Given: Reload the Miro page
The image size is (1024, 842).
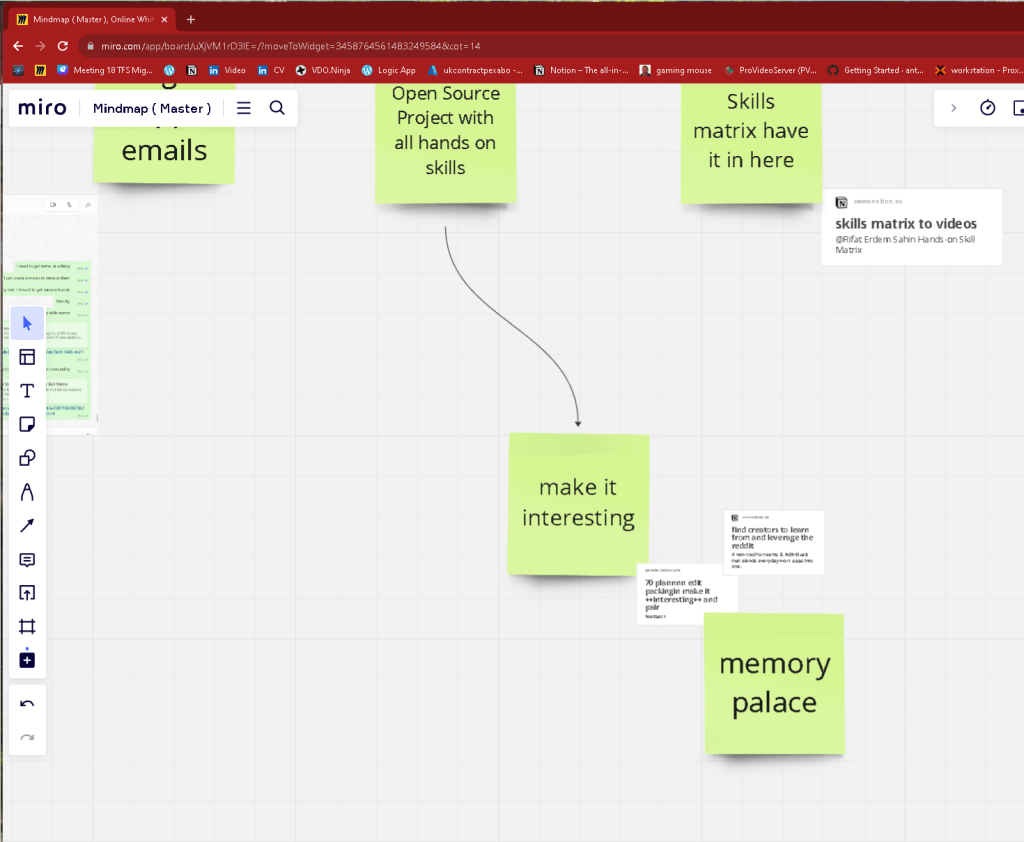Looking at the screenshot, I should tap(63, 46).
